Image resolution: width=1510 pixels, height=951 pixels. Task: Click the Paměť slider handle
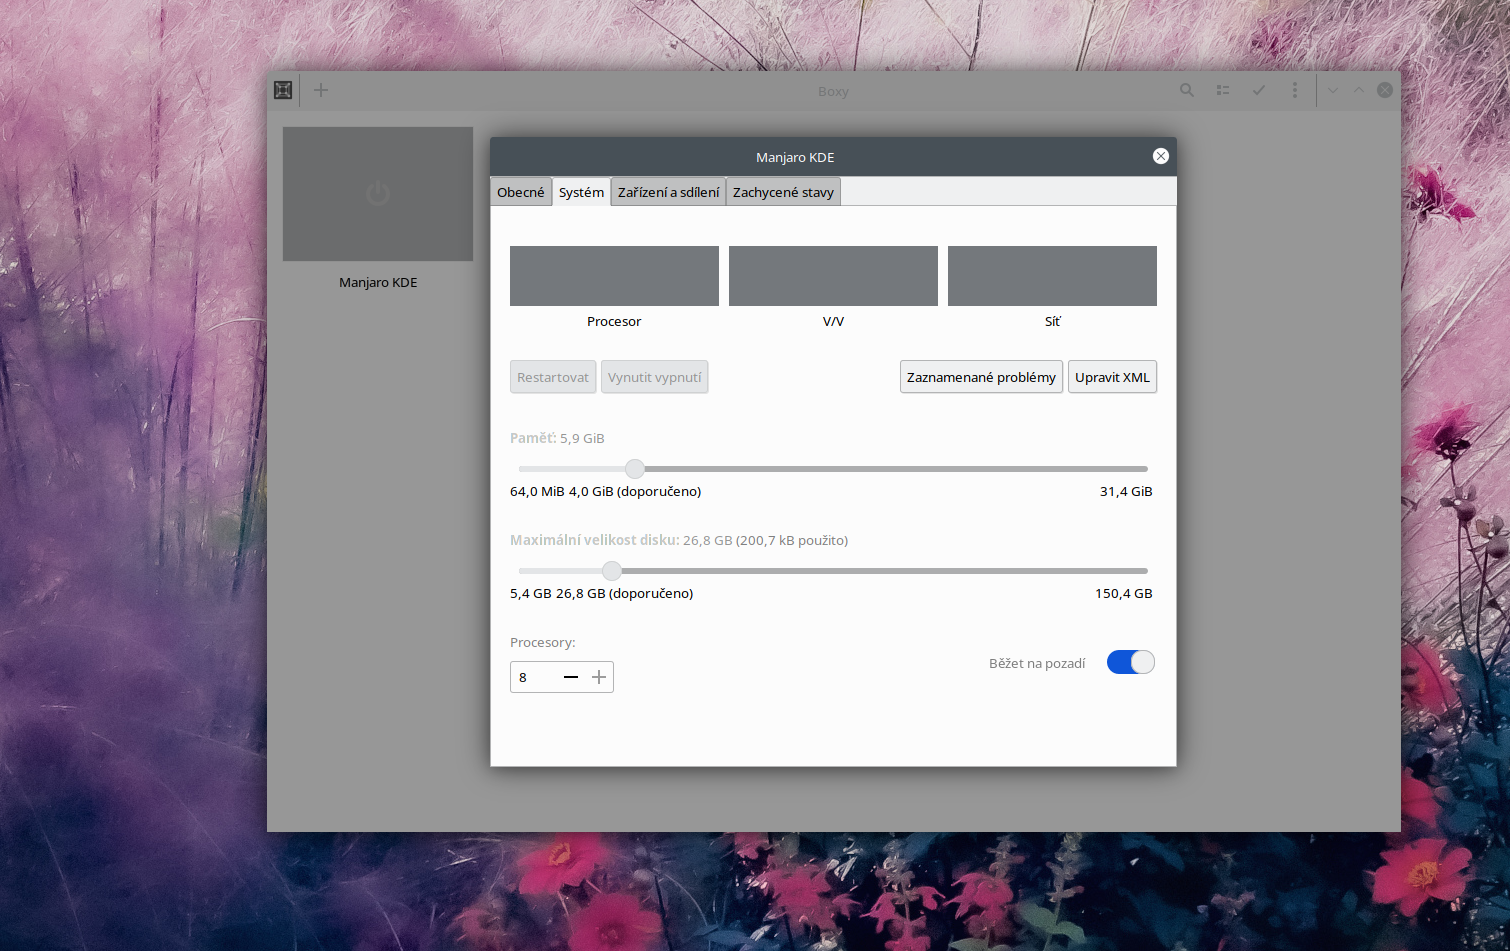coord(635,468)
